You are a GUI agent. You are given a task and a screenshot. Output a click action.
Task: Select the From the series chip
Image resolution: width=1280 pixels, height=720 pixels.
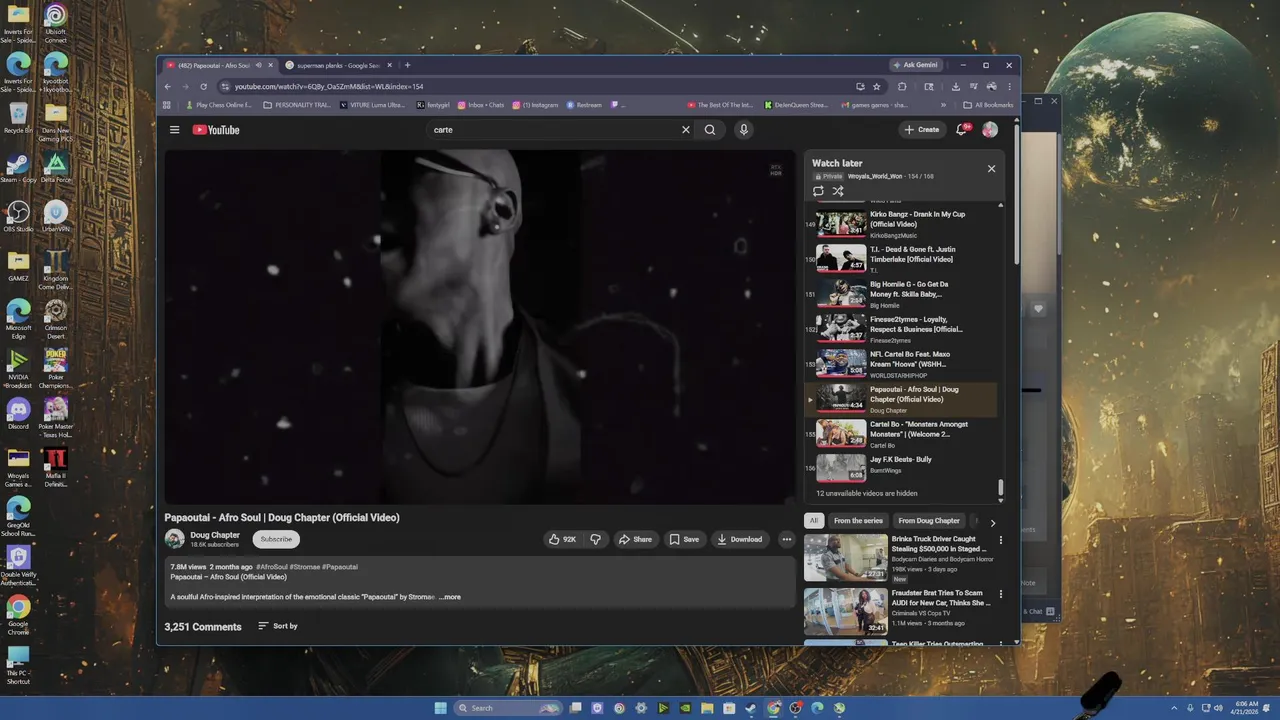coord(858,521)
